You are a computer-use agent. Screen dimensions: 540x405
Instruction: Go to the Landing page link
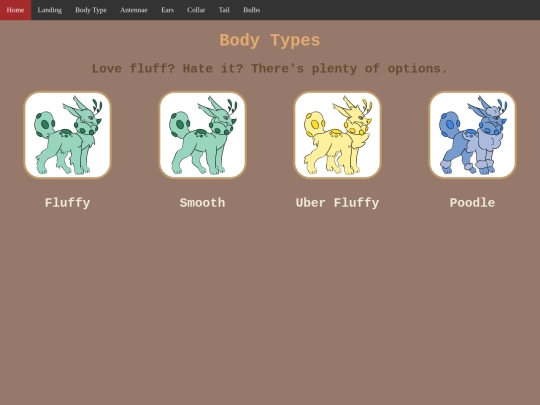[50, 10]
